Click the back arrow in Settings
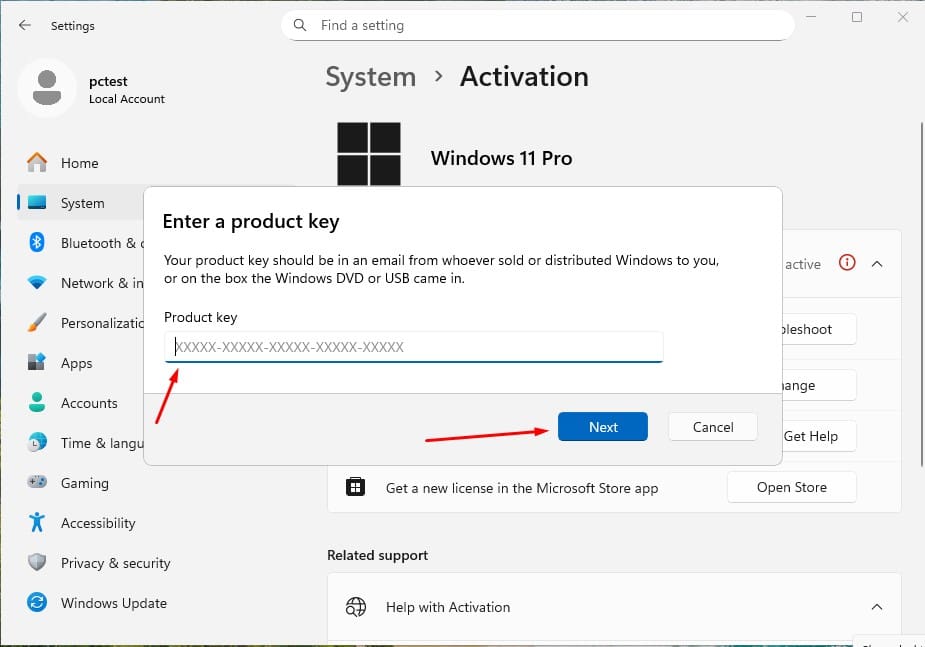Viewport: 925px width, 647px height. tap(25, 25)
